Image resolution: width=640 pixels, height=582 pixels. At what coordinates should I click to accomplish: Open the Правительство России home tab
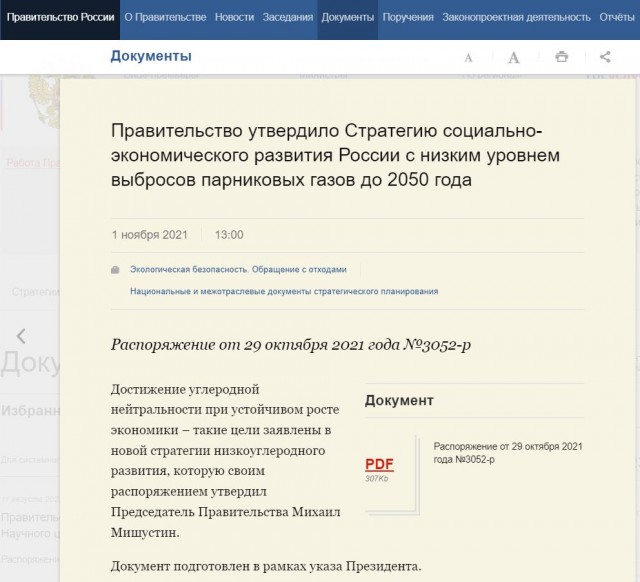(60, 17)
